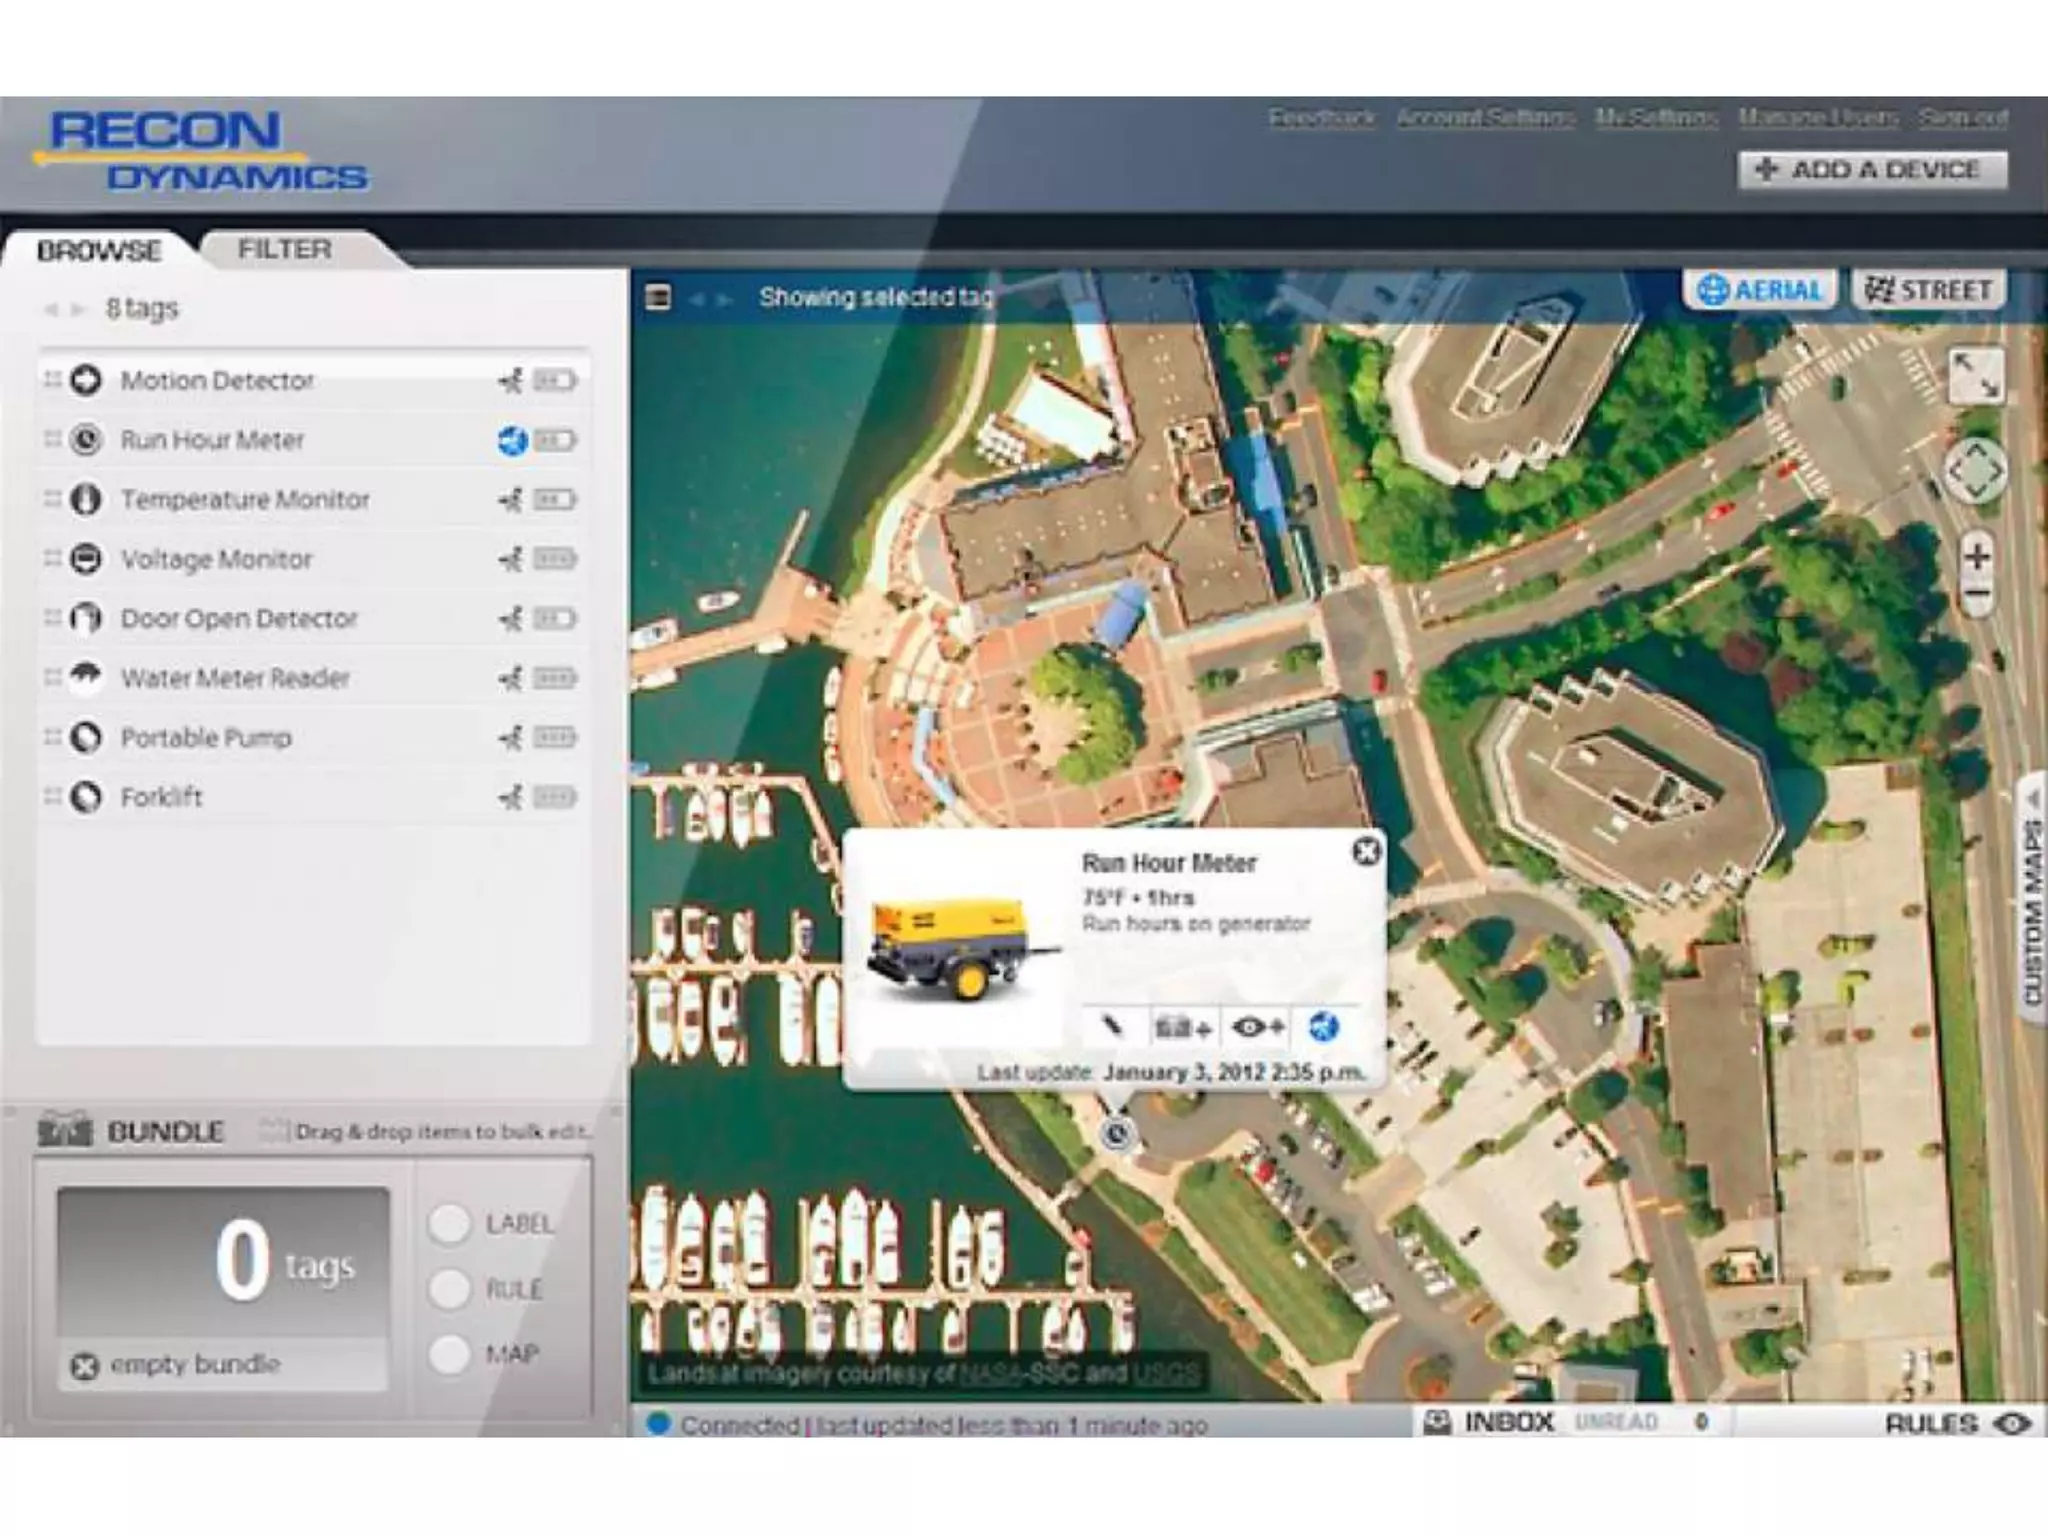Screen dimensions: 2048x1536
Task: Open the Account Settings link
Action: [x=1485, y=118]
